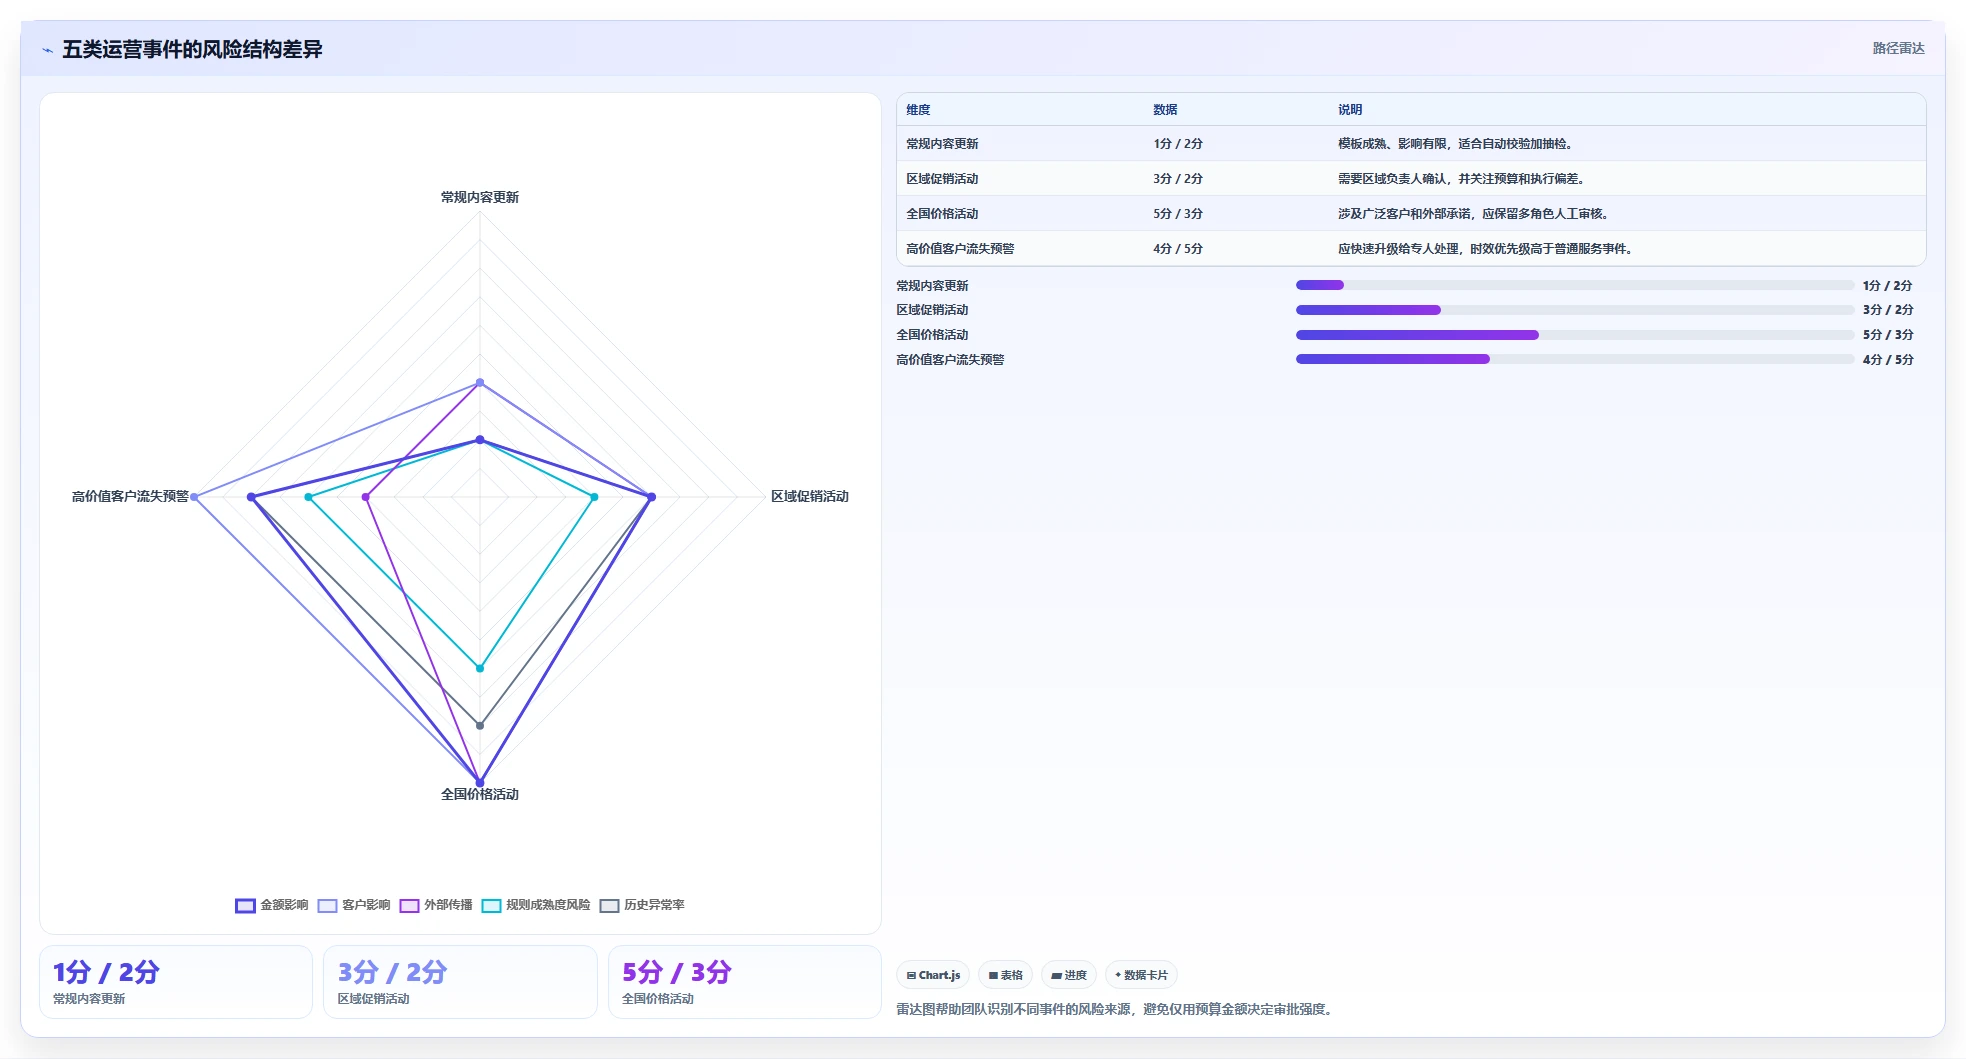Click the 全国价格活动 radar axis label
Viewport: 1966px width, 1059px height.
point(480,794)
